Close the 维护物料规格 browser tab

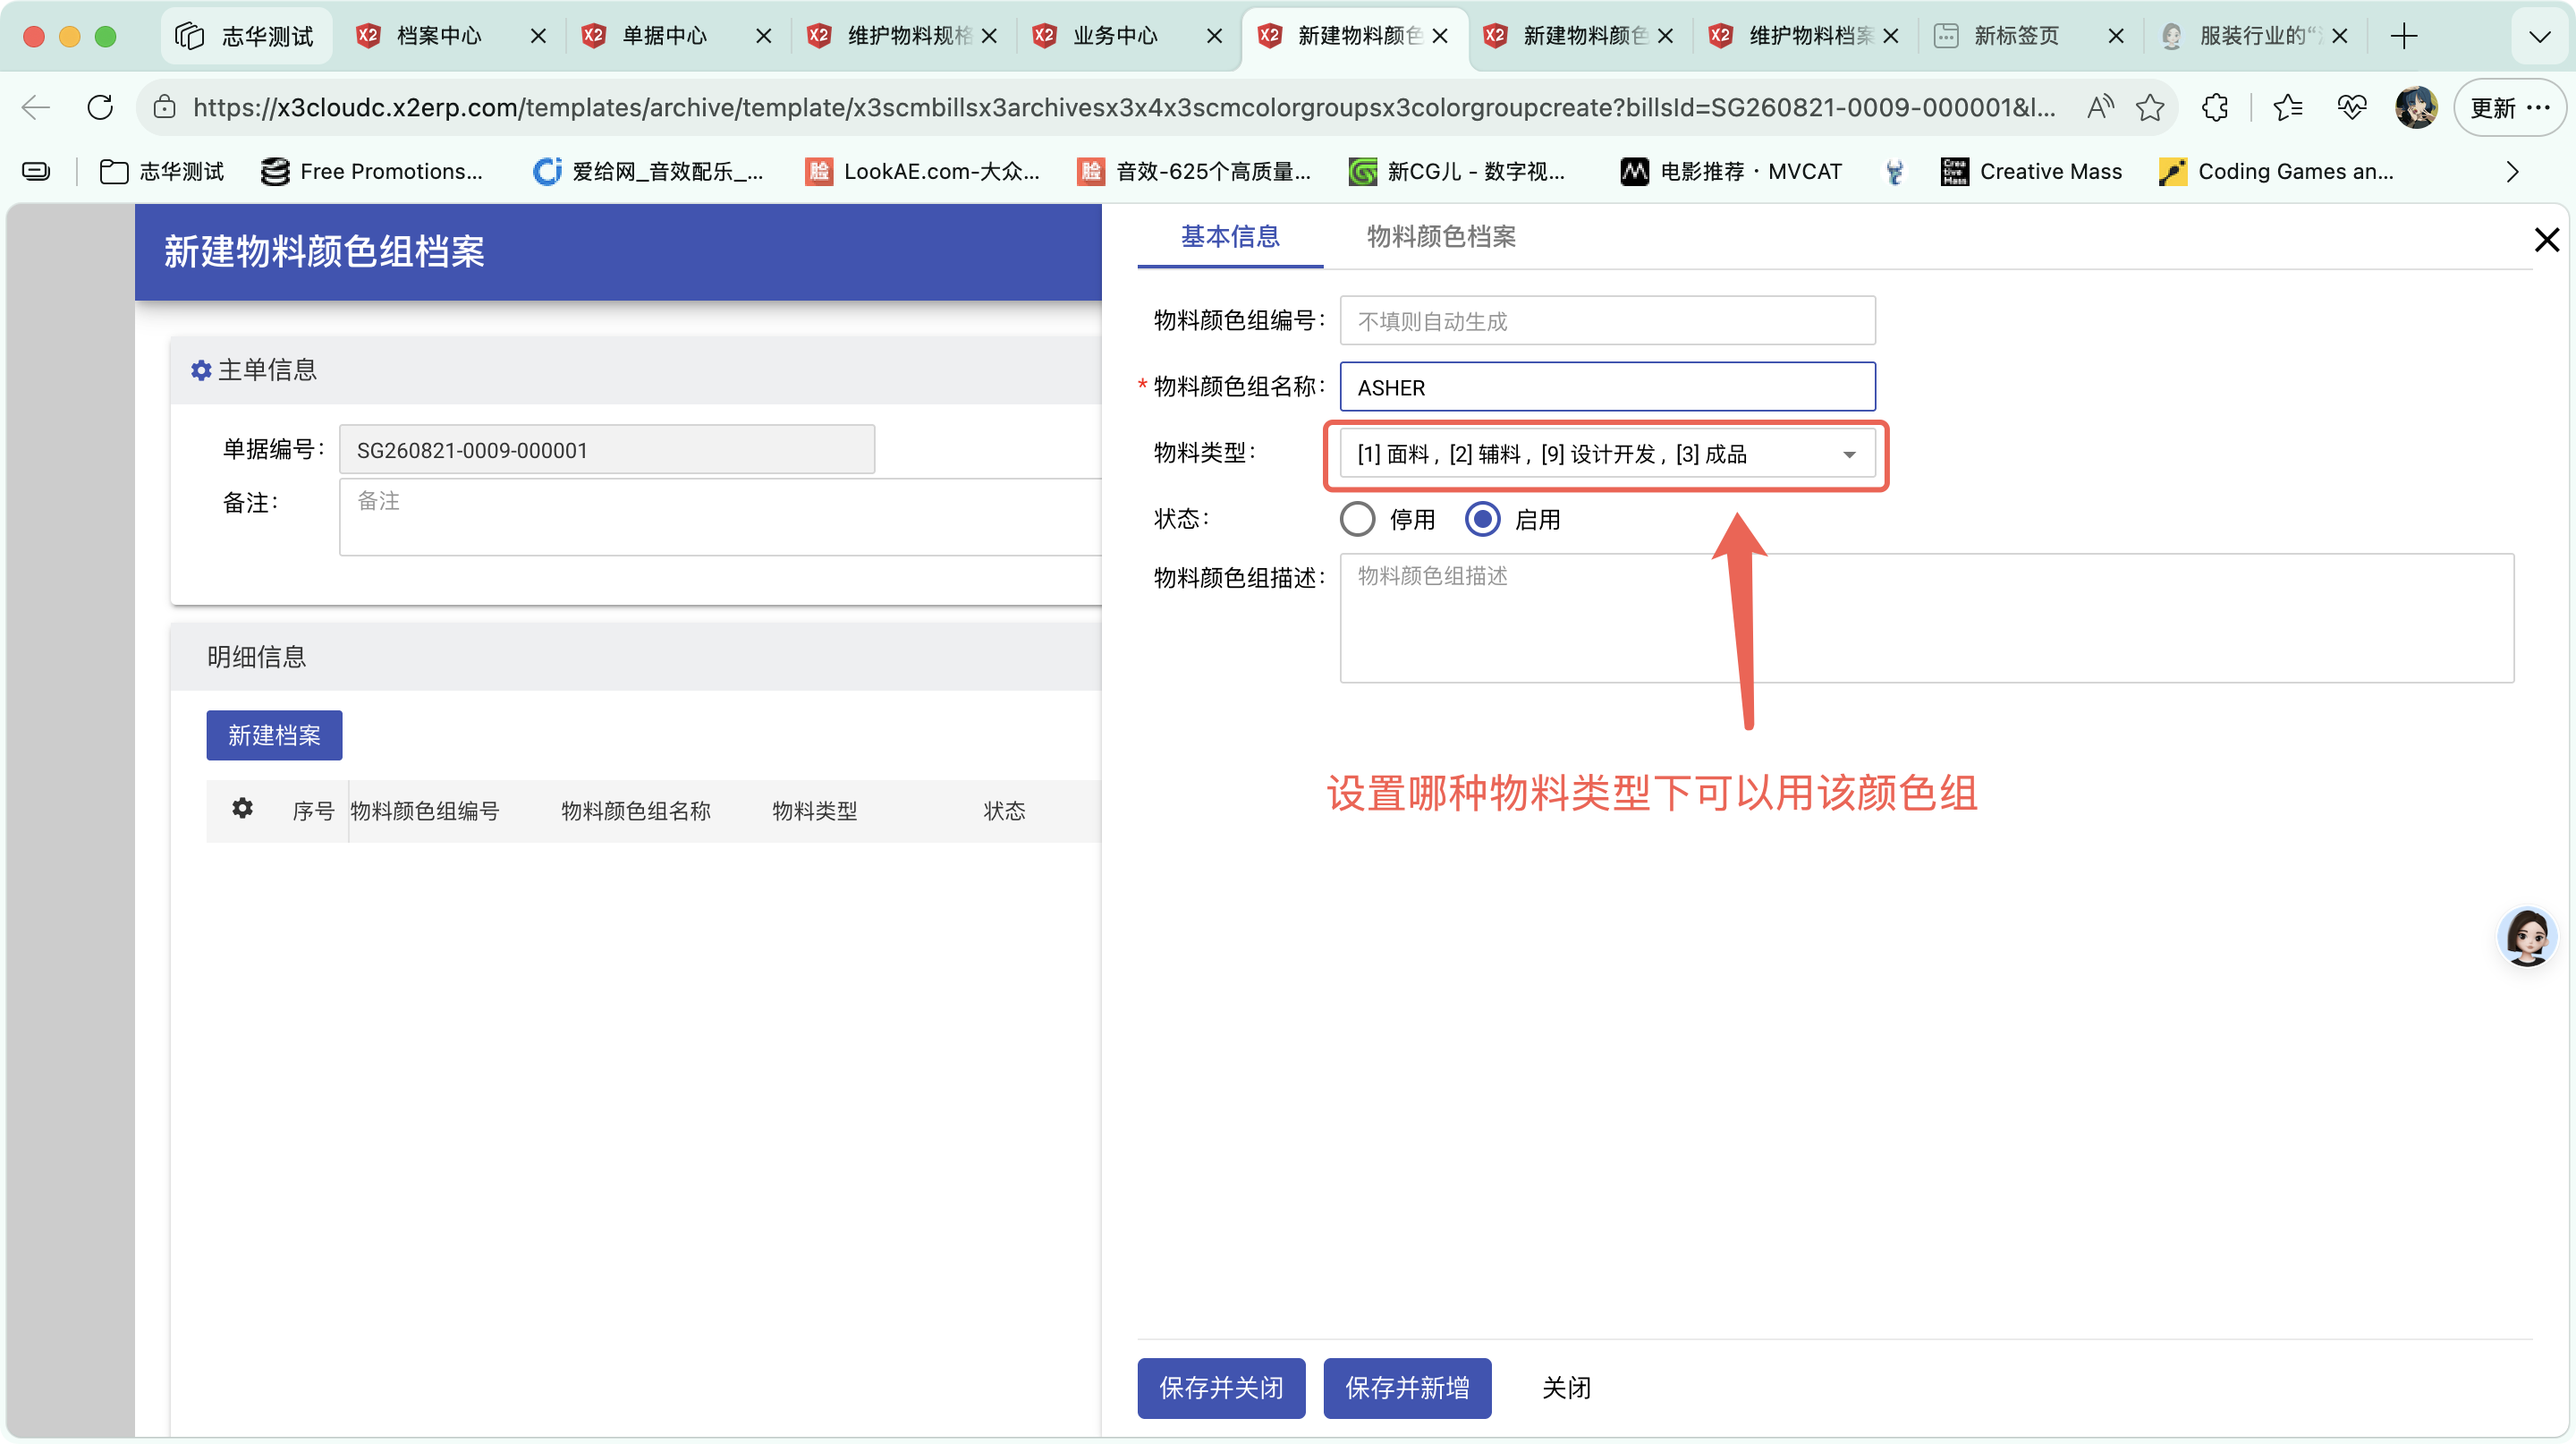point(989,36)
